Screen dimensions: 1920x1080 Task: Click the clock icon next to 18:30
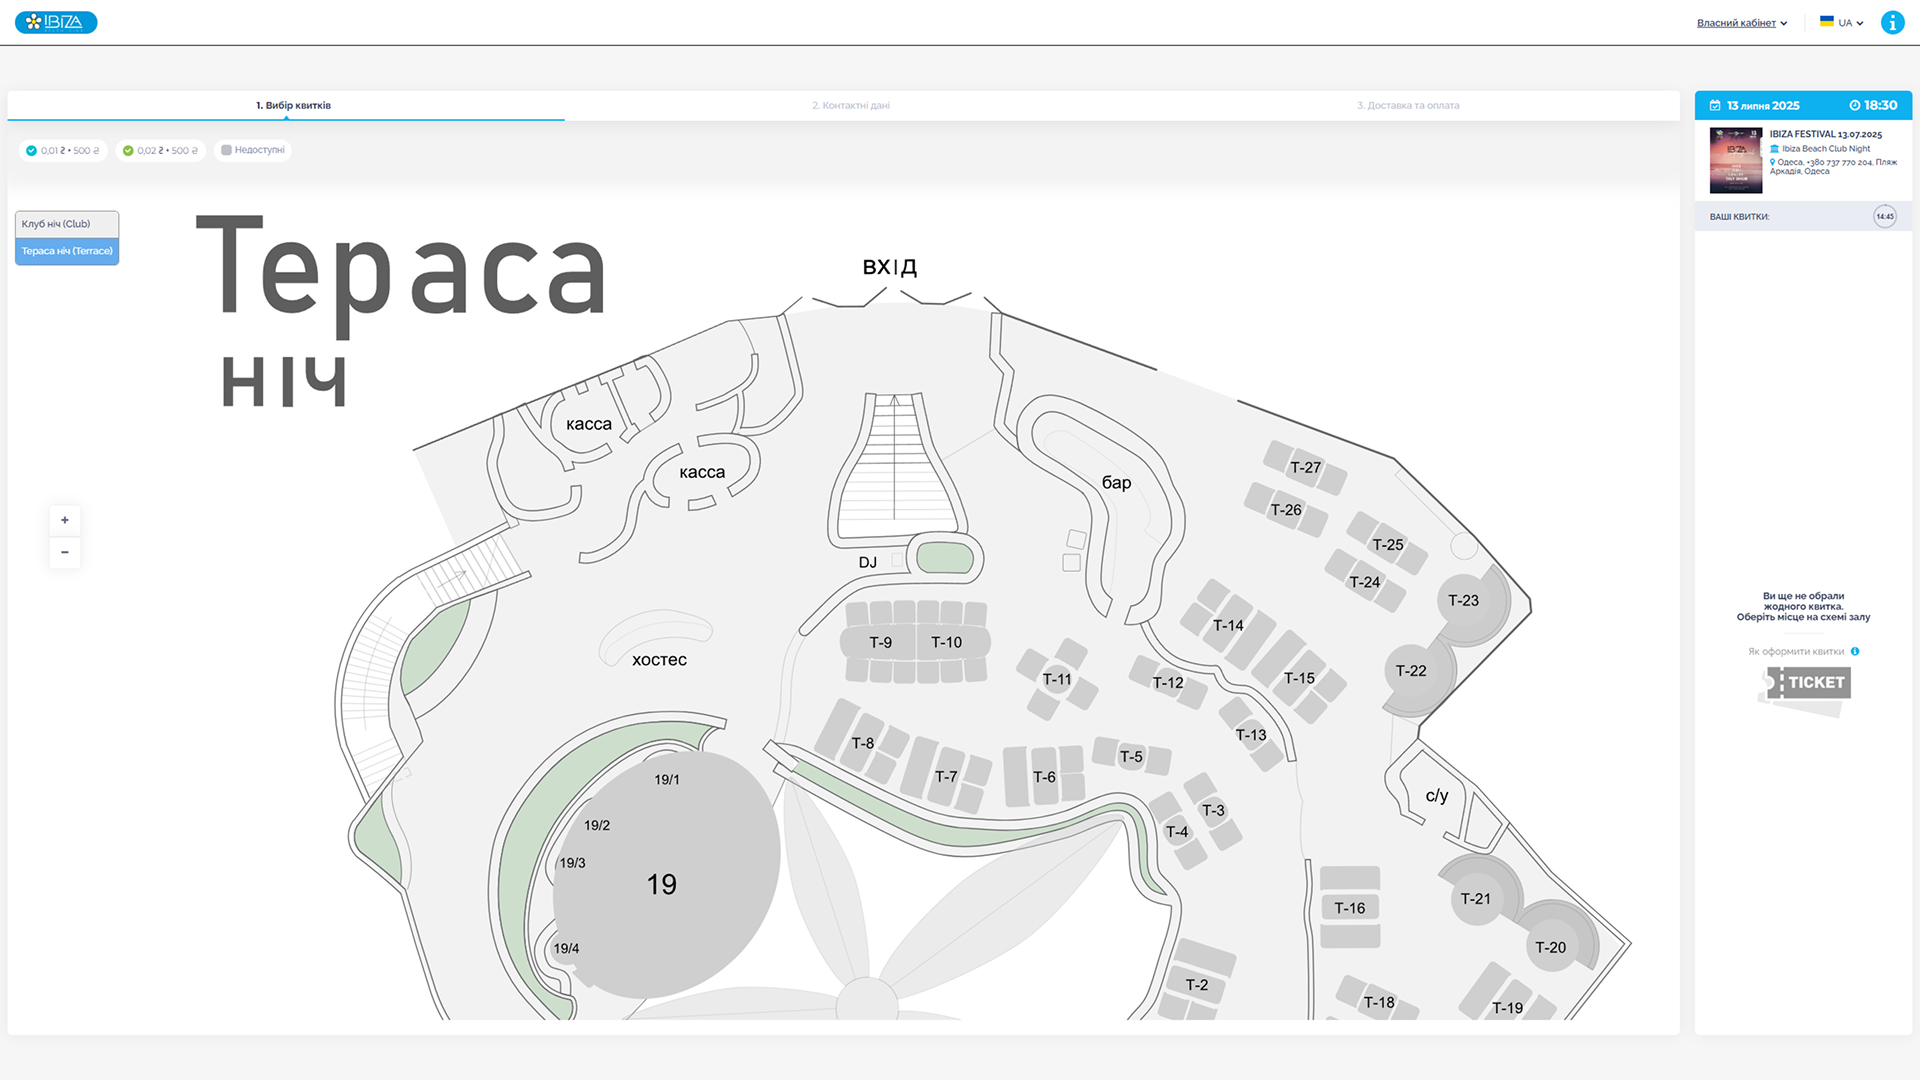[x=1854, y=105]
